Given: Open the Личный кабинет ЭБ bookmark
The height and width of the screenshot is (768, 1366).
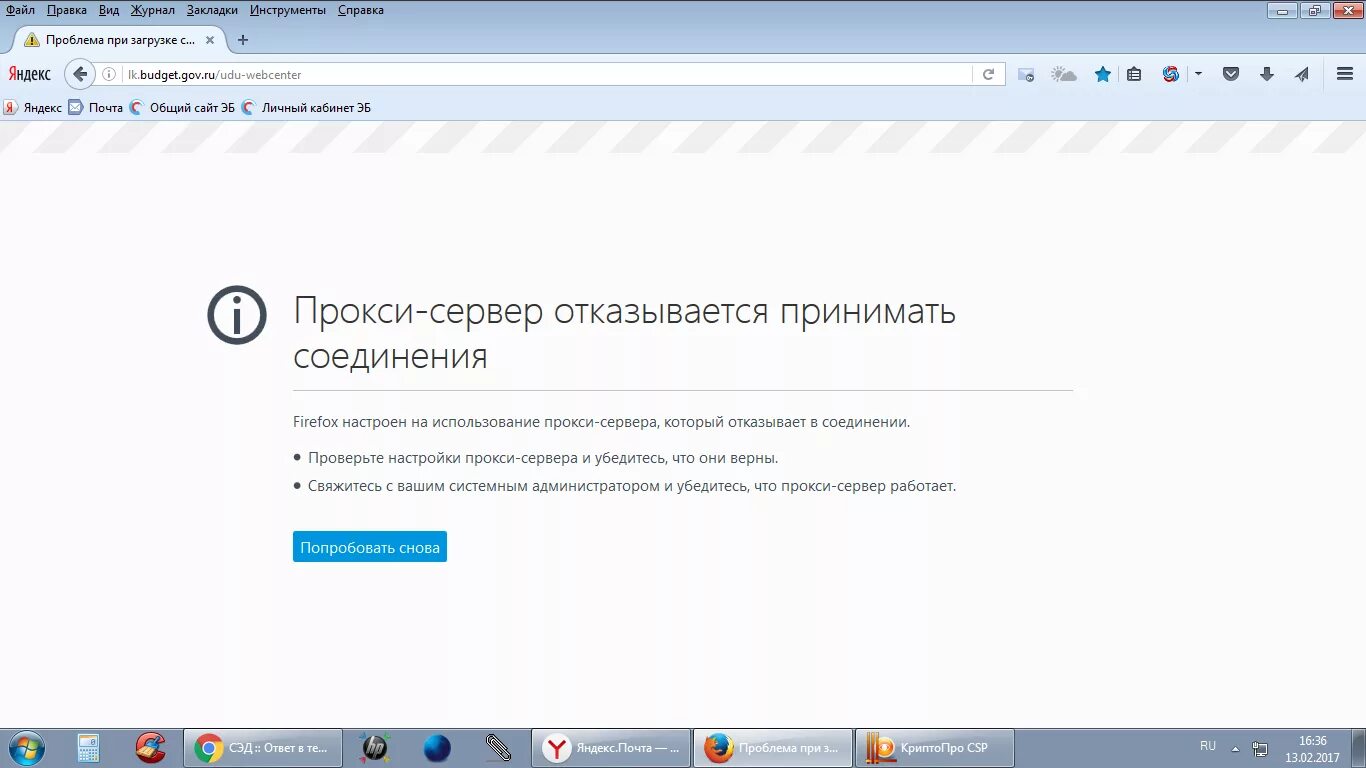Looking at the screenshot, I should [x=306, y=108].
